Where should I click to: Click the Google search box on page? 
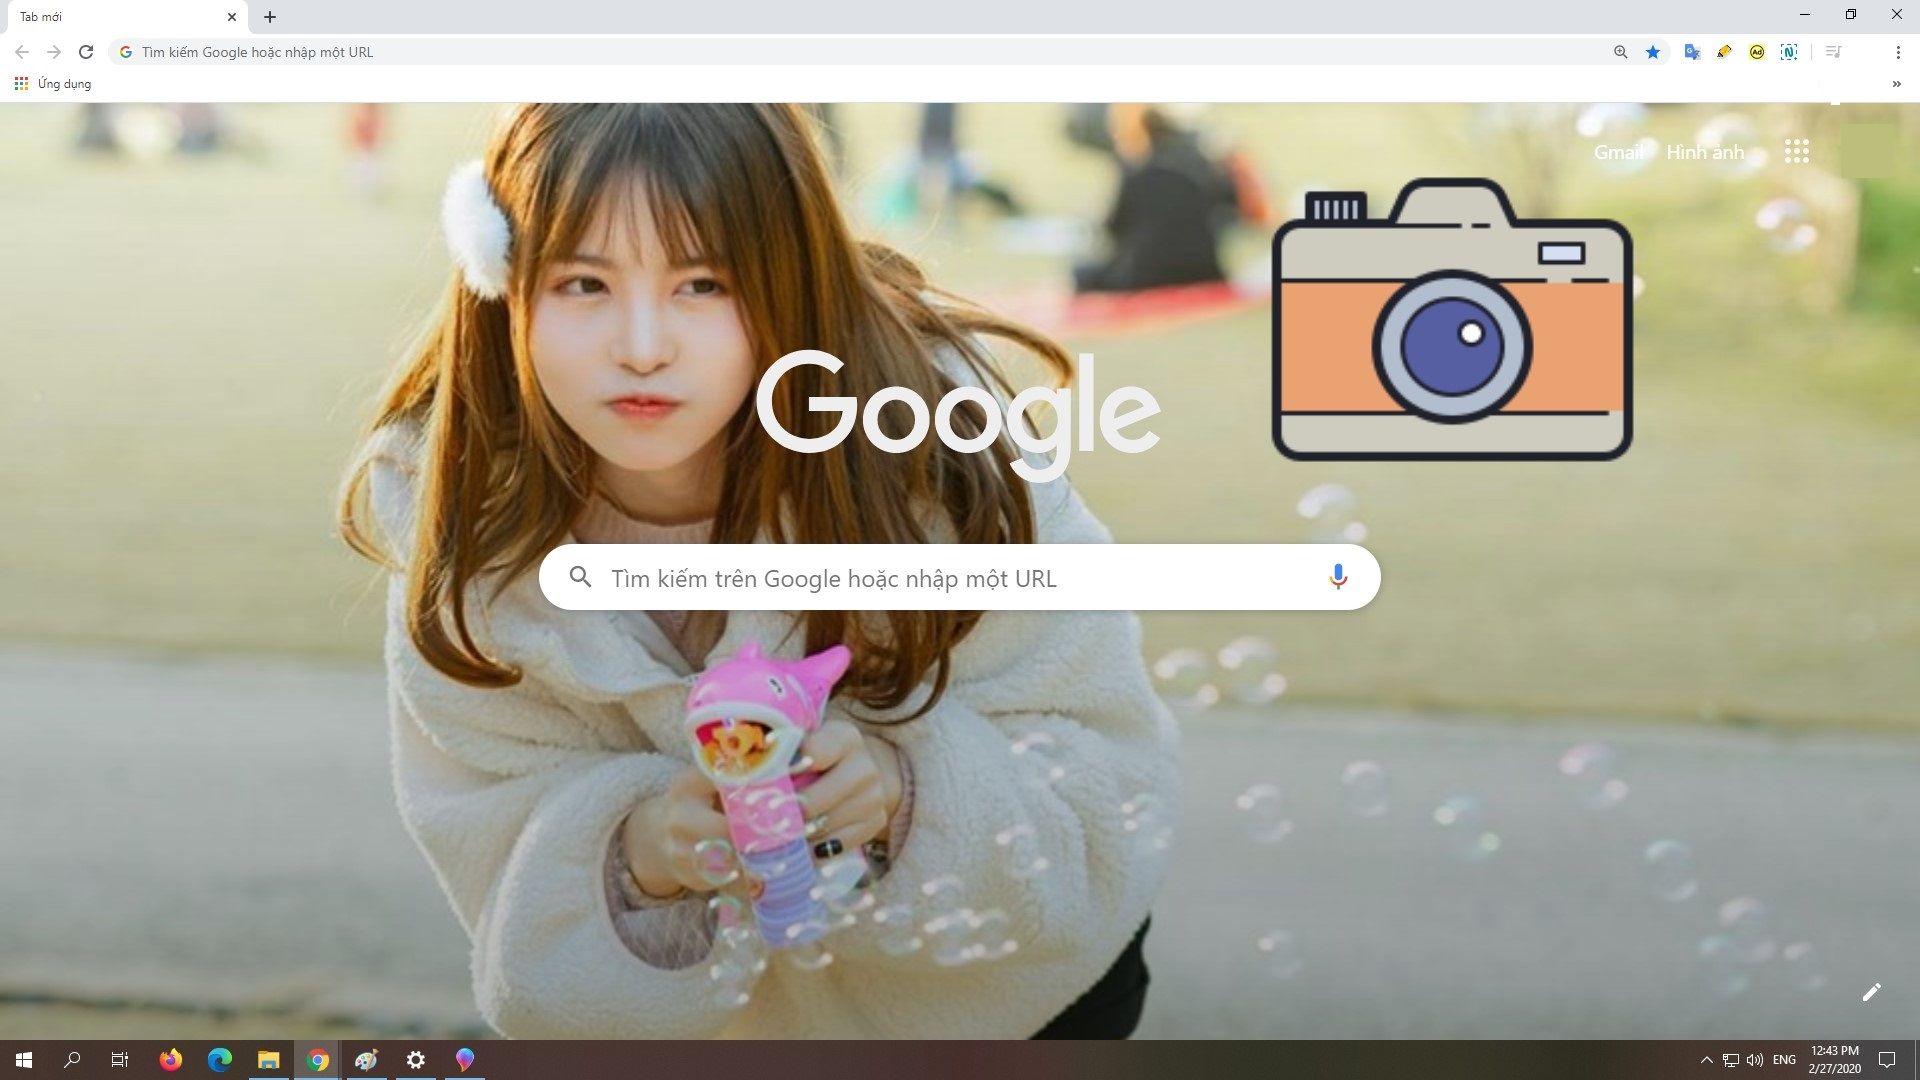point(940,578)
